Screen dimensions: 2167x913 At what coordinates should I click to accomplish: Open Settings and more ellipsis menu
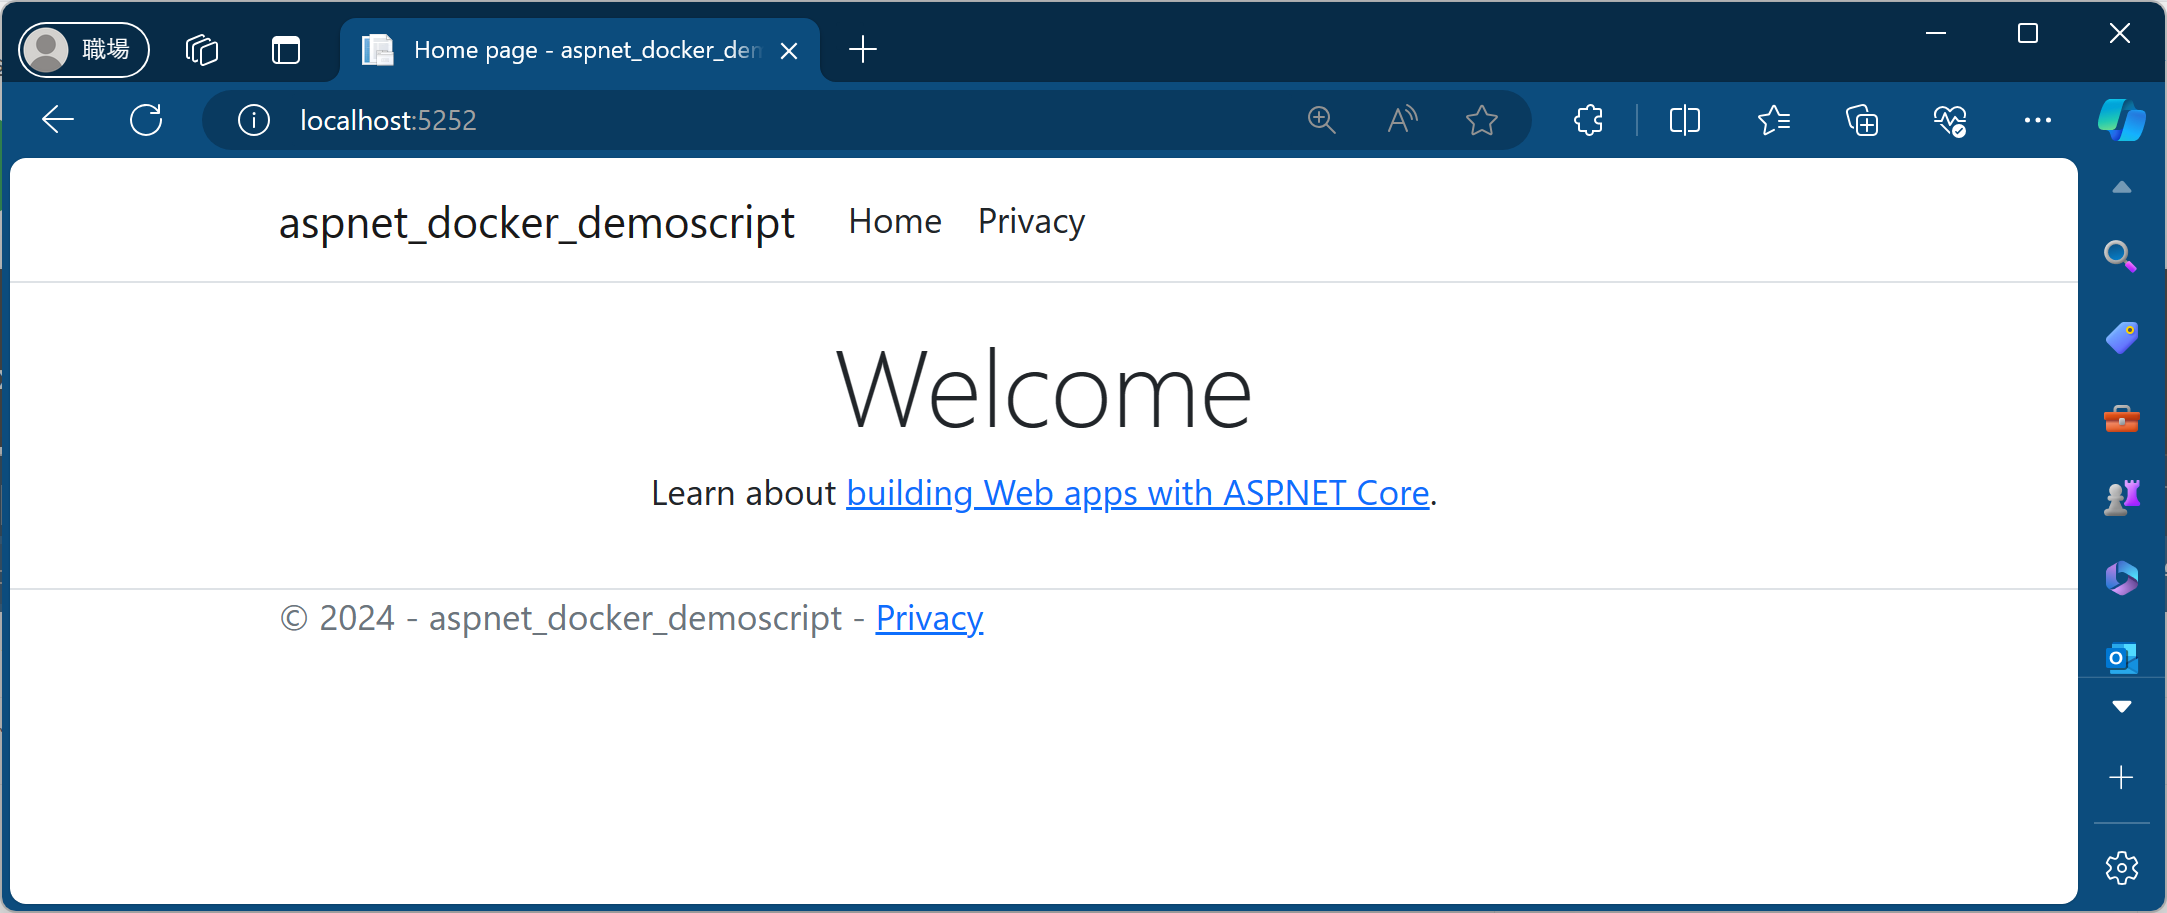pyautogui.click(x=2038, y=120)
